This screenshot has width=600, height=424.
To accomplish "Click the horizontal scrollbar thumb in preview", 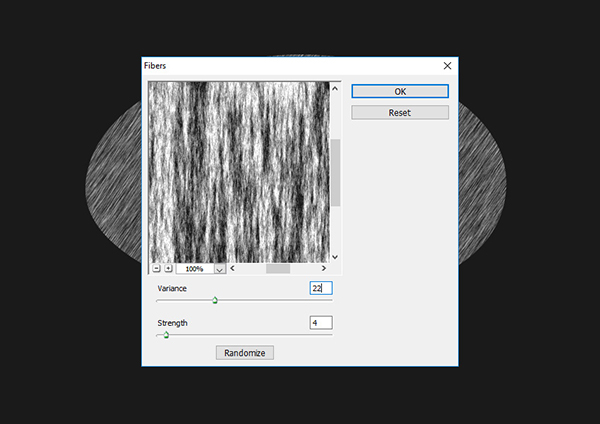I will pyautogui.click(x=277, y=269).
